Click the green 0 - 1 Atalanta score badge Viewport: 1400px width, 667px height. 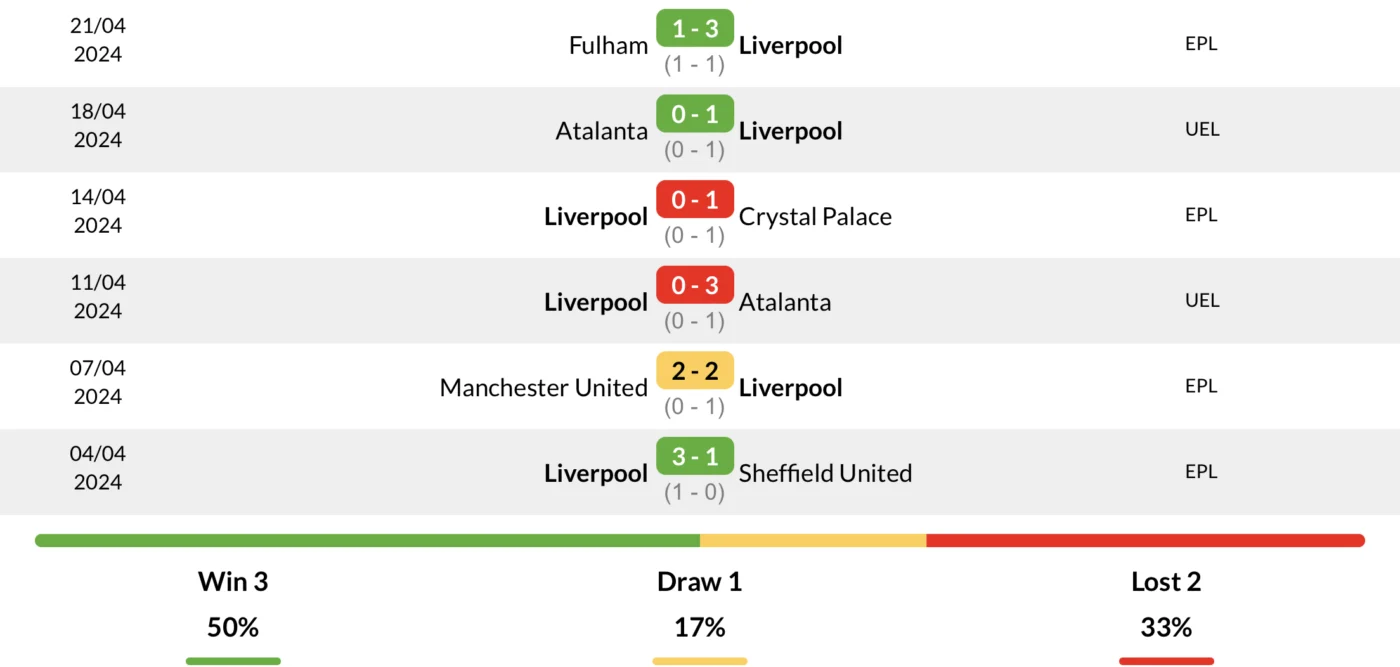pyautogui.click(x=695, y=114)
